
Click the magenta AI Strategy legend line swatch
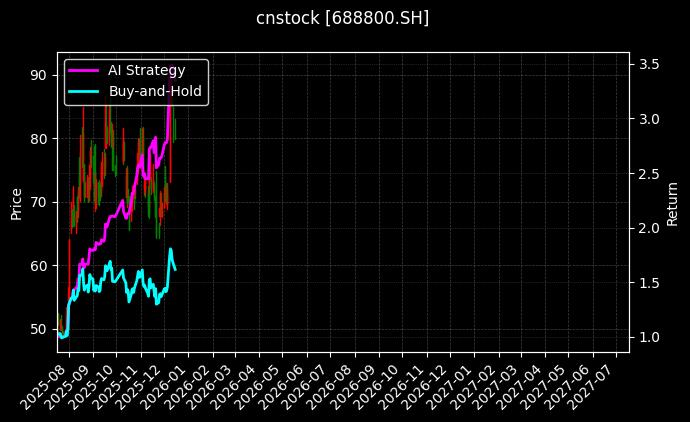click(x=84, y=70)
